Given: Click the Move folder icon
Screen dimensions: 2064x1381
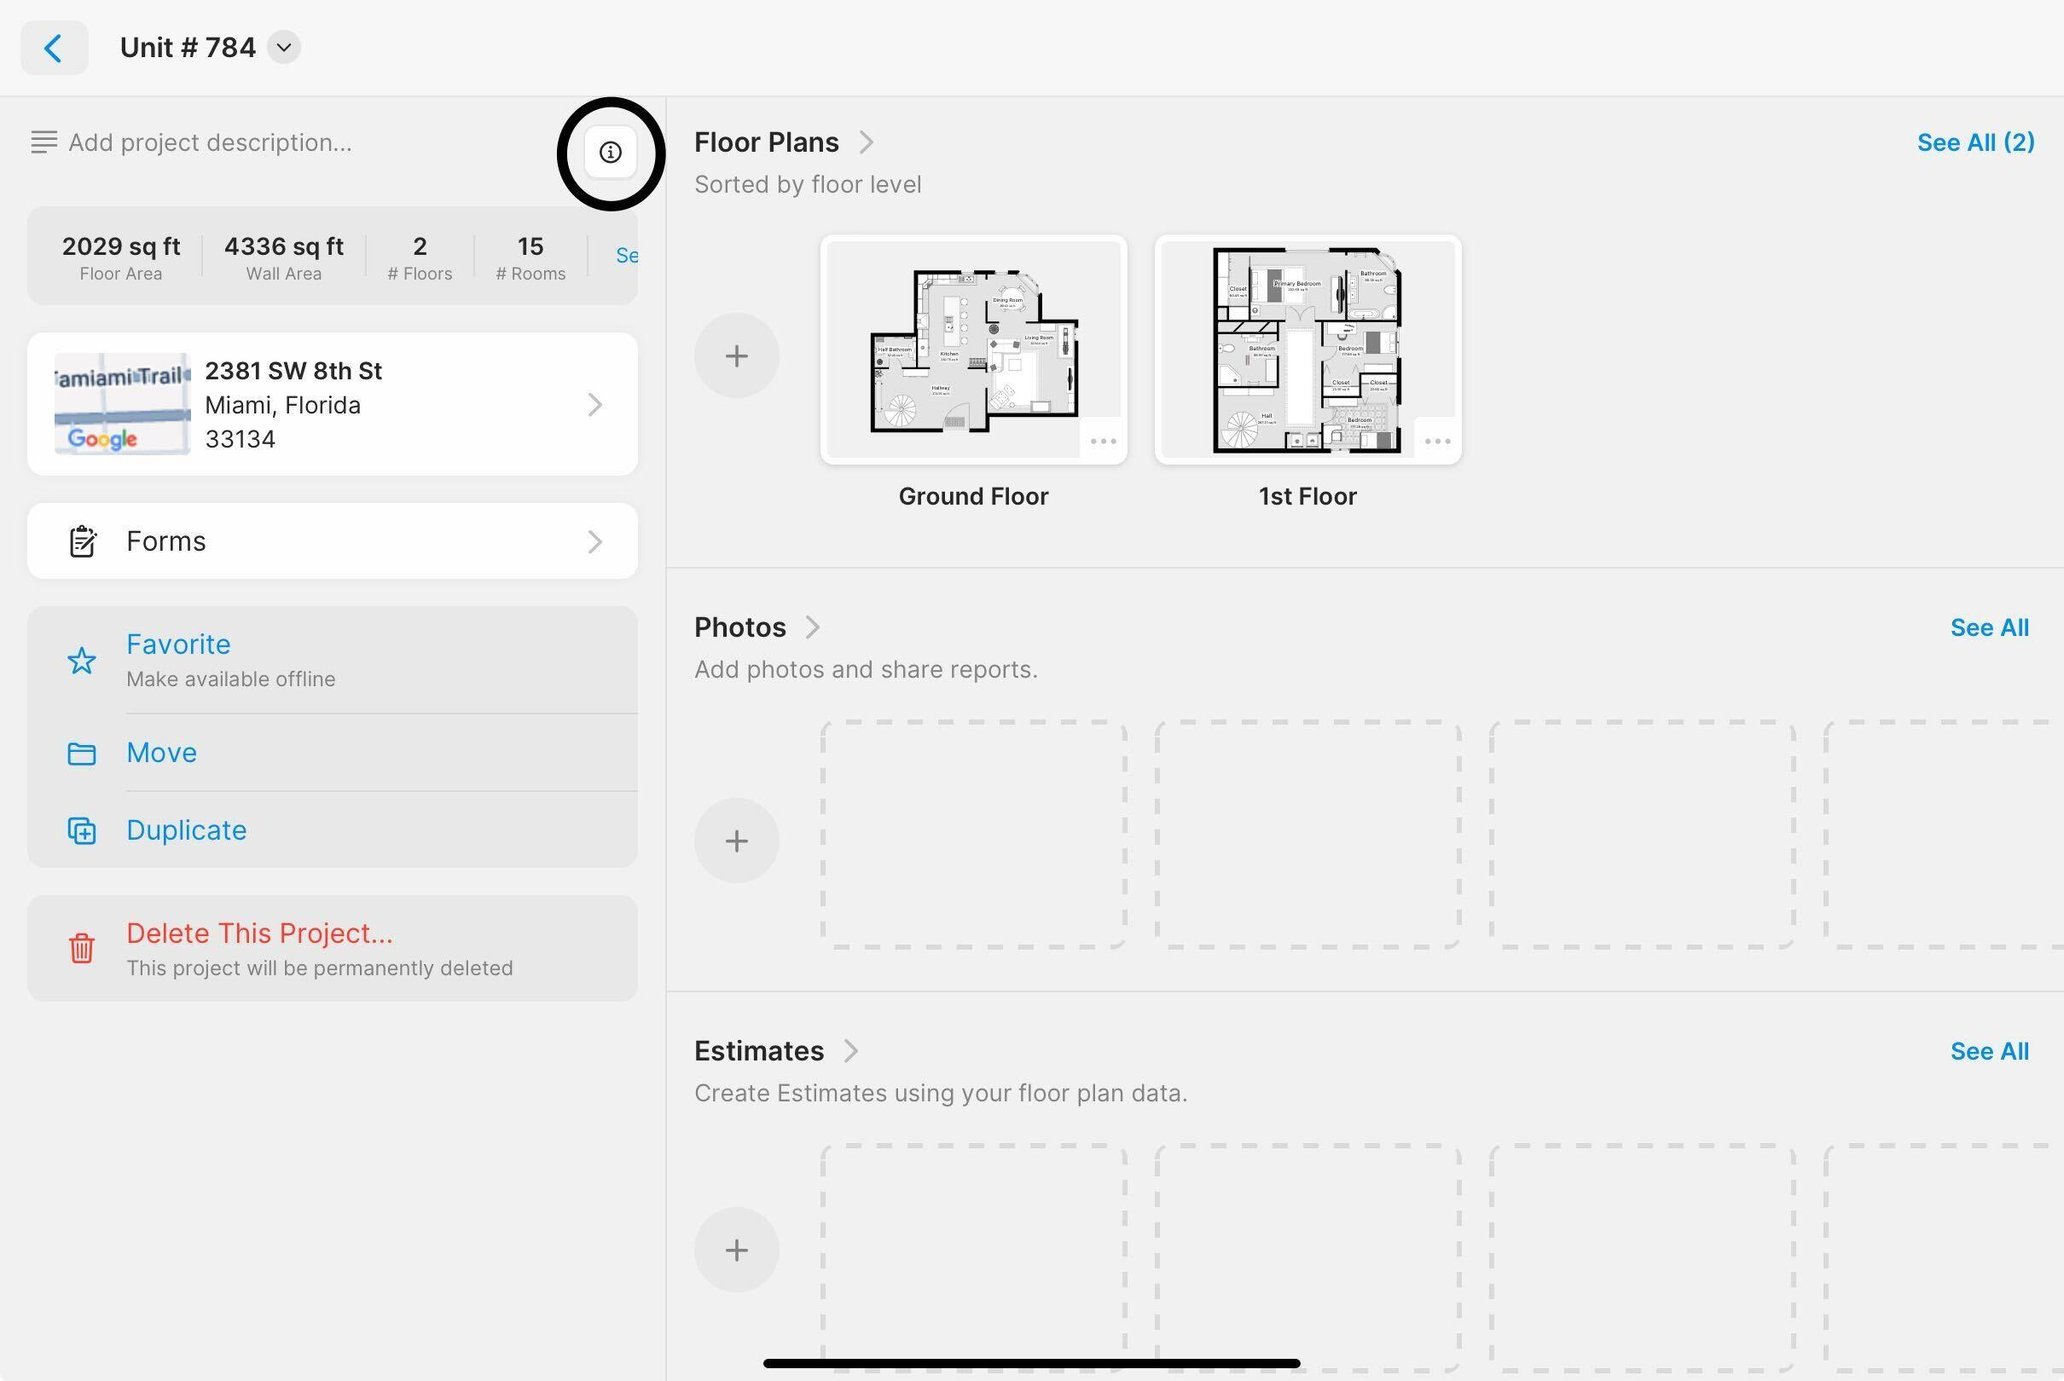Looking at the screenshot, I should click(82, 753).
